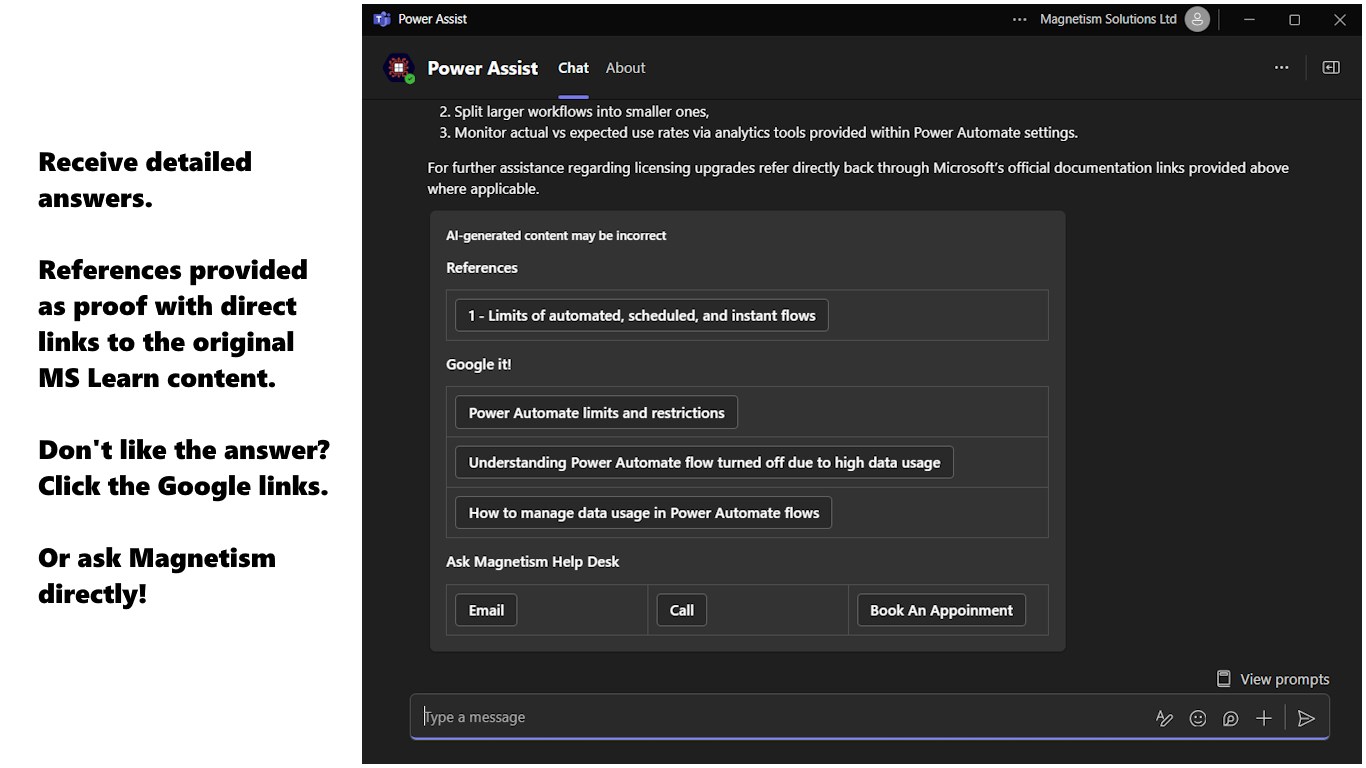Image resolution: width=1366 pixels, height=768 pixels.
Task: Click Ask Magnetism Help Desk heading
Action: (x=533, y=562)
